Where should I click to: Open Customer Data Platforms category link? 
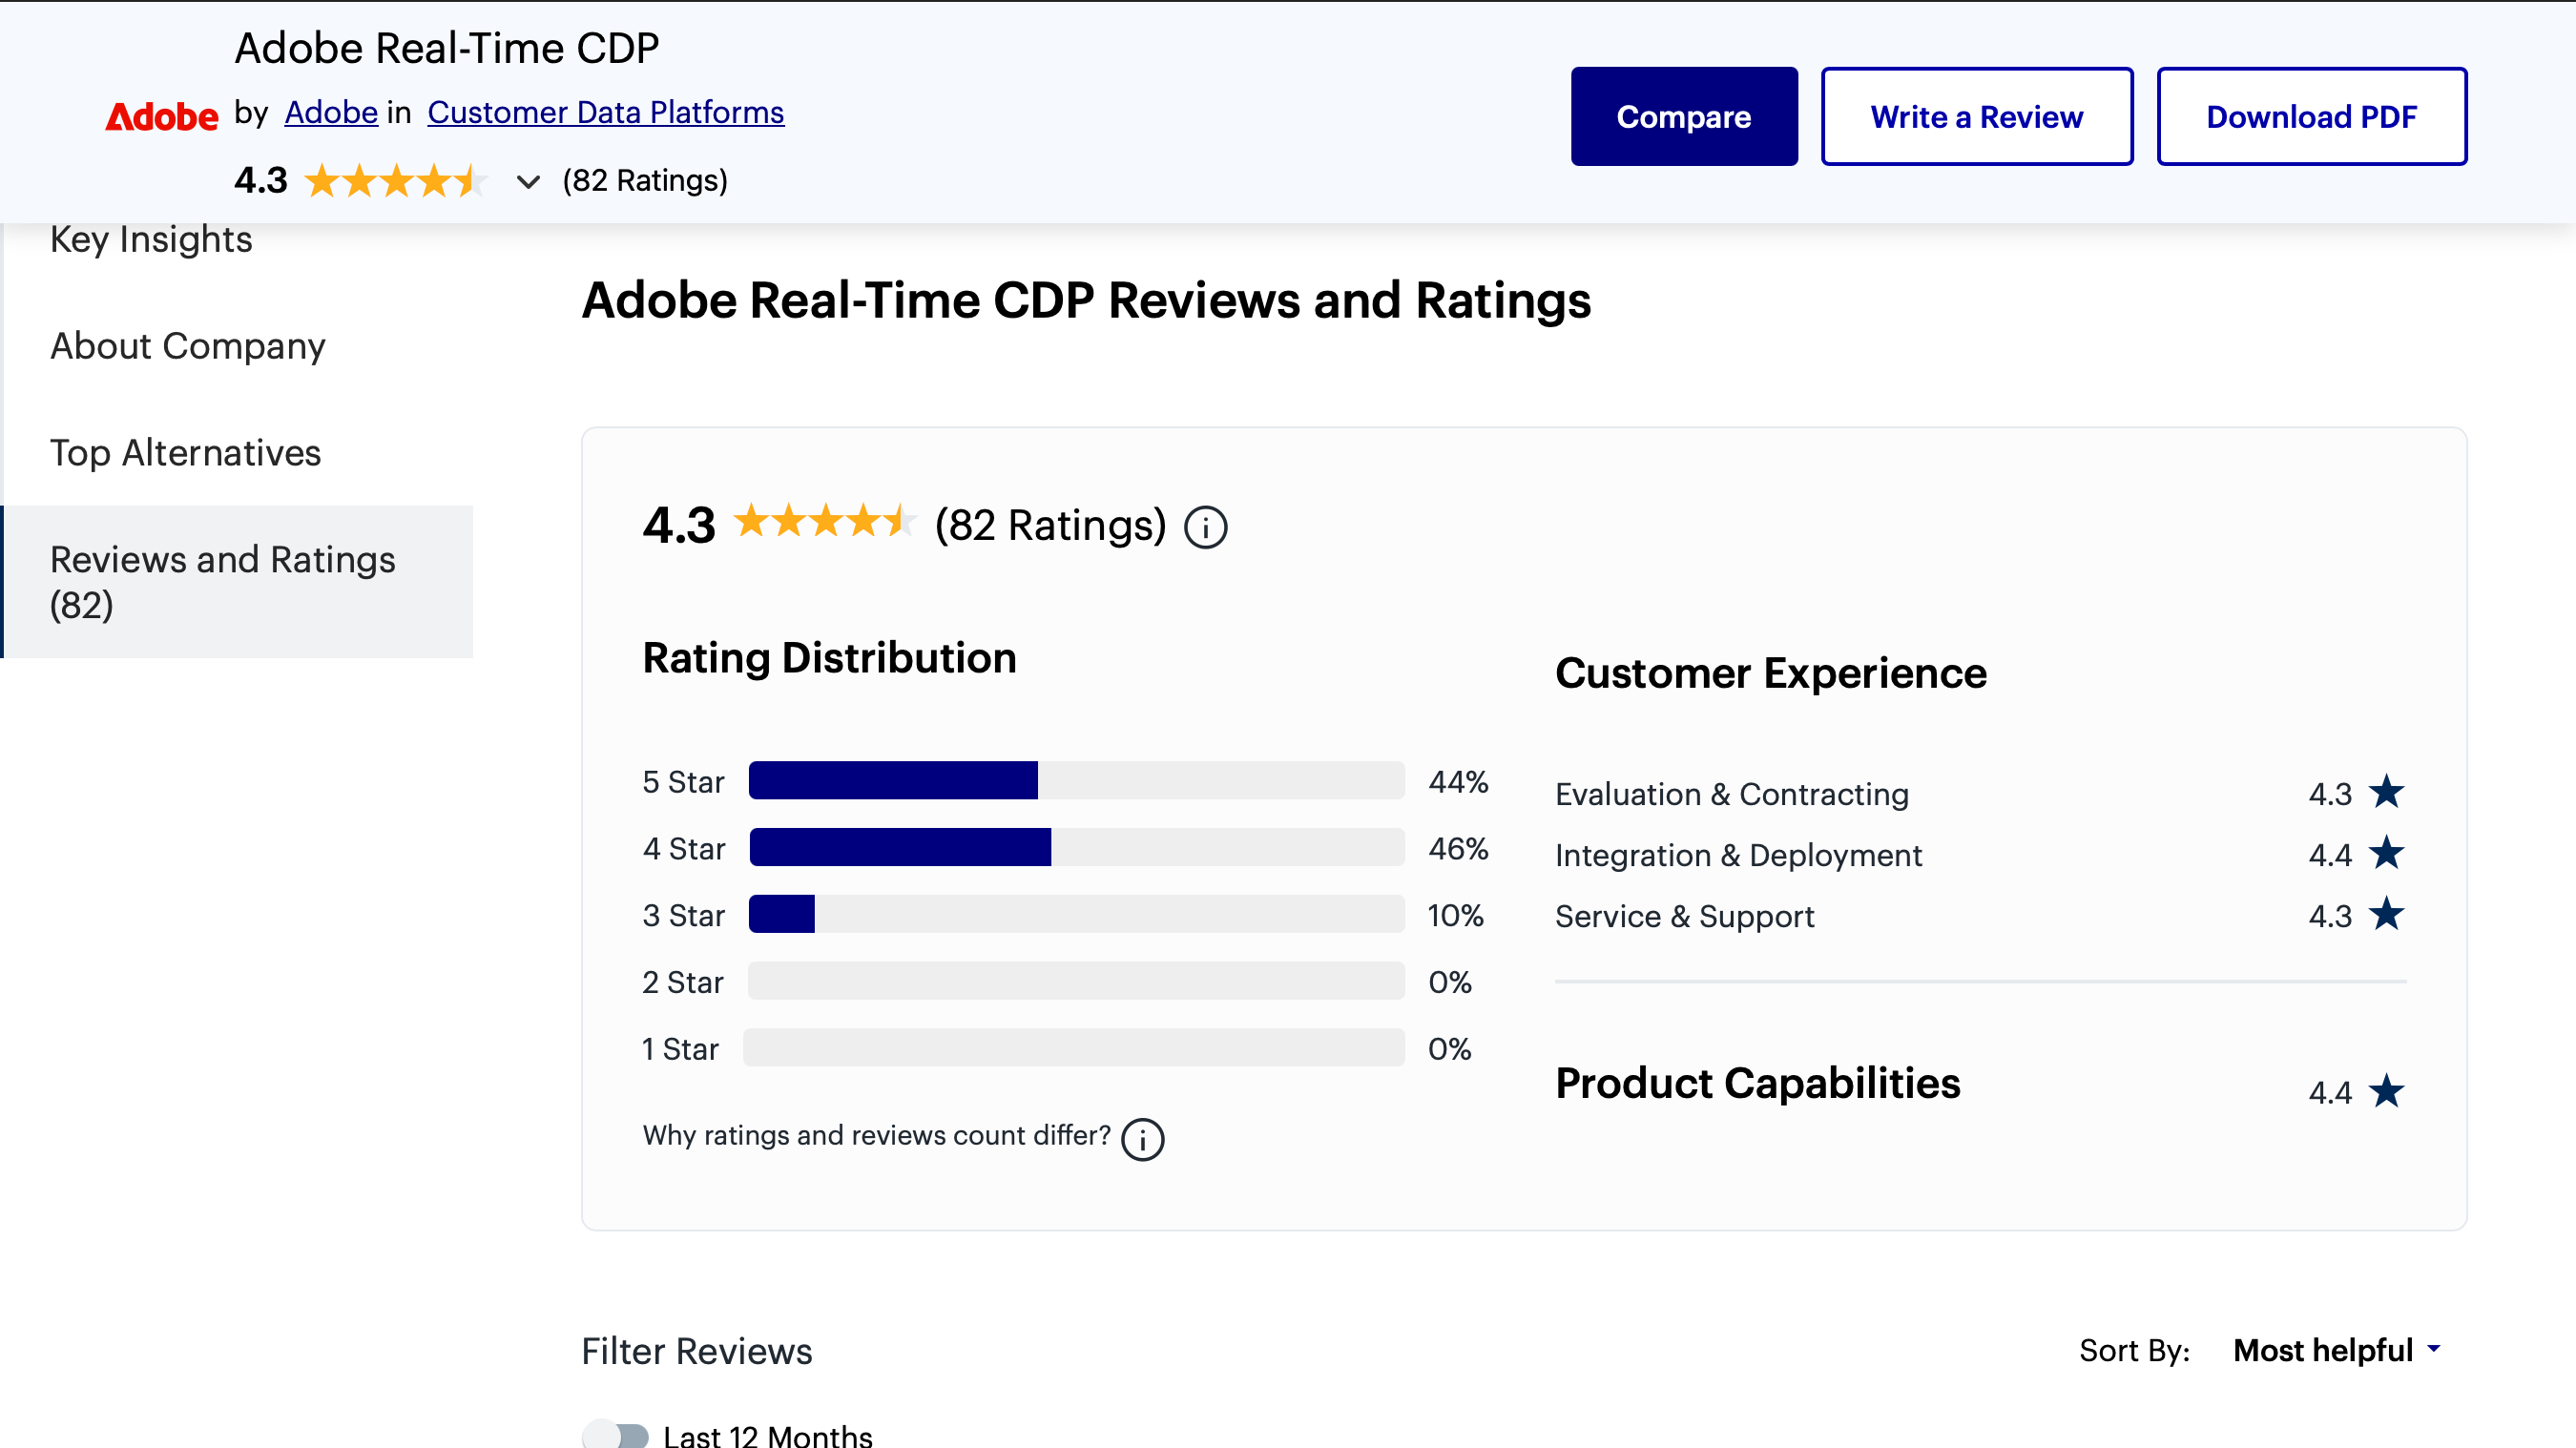click(x=605, y=112)
